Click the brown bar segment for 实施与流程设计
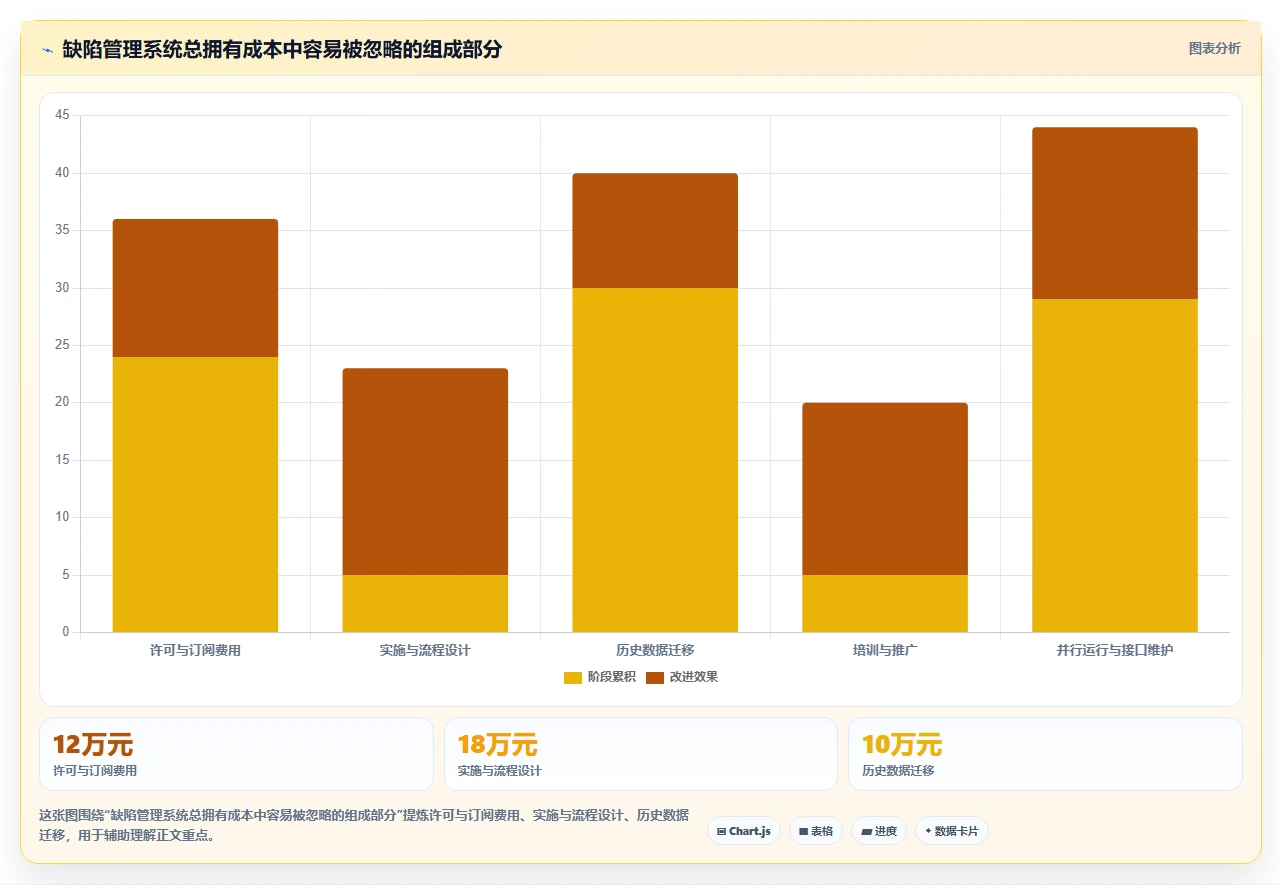Screen dimensions: 1282x885 [425, 472]
